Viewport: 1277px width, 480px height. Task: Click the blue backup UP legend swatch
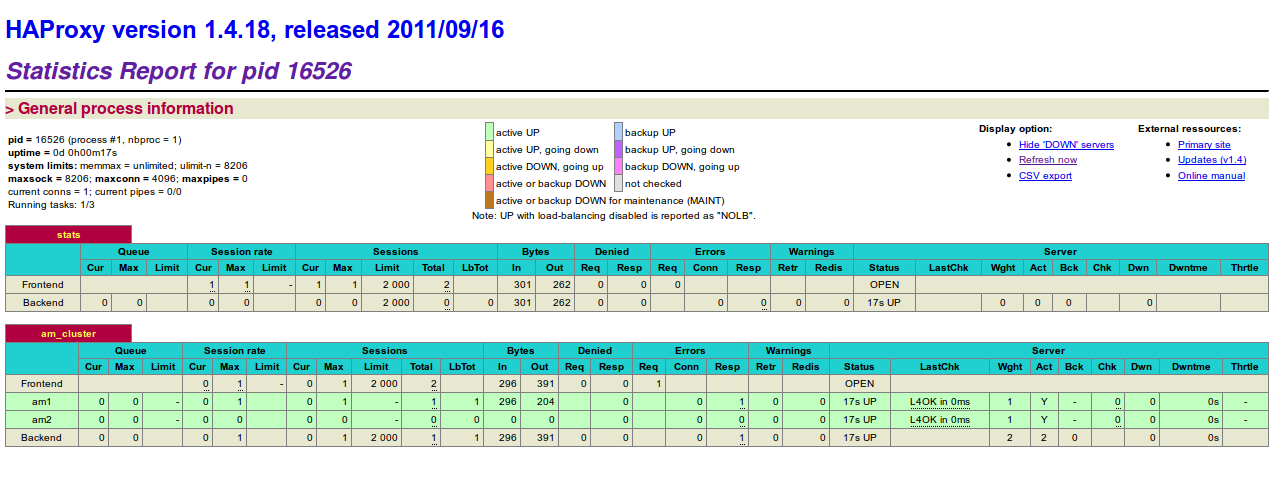pos(619,132)
